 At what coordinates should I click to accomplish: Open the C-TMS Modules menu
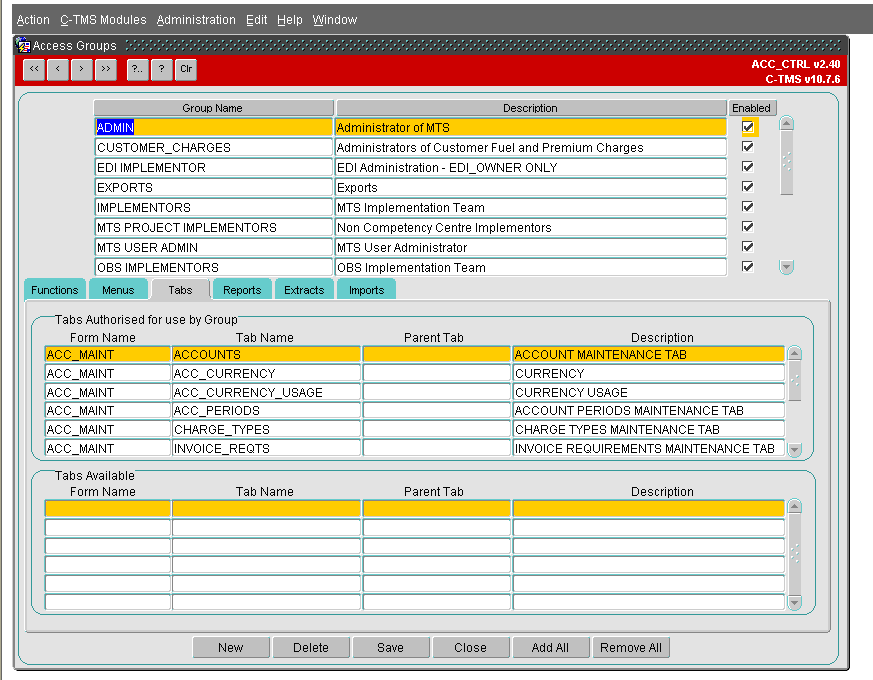pos(103,20)
